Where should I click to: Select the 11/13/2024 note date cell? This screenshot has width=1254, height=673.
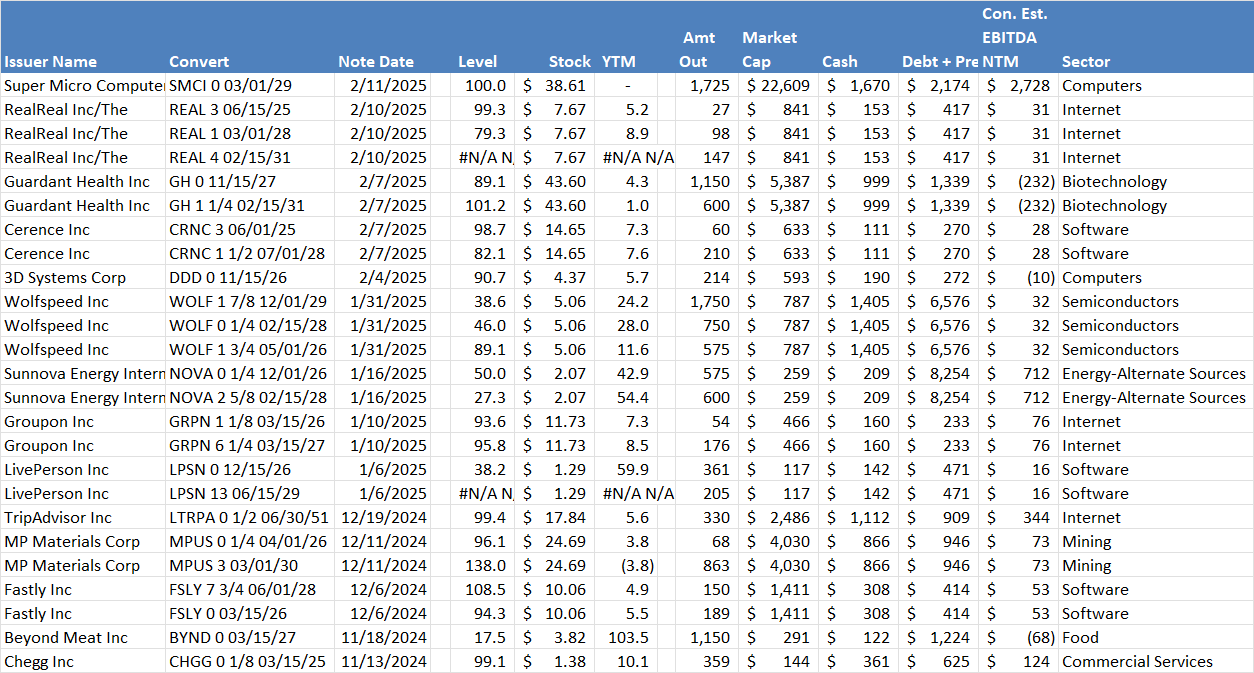[381, 662]
